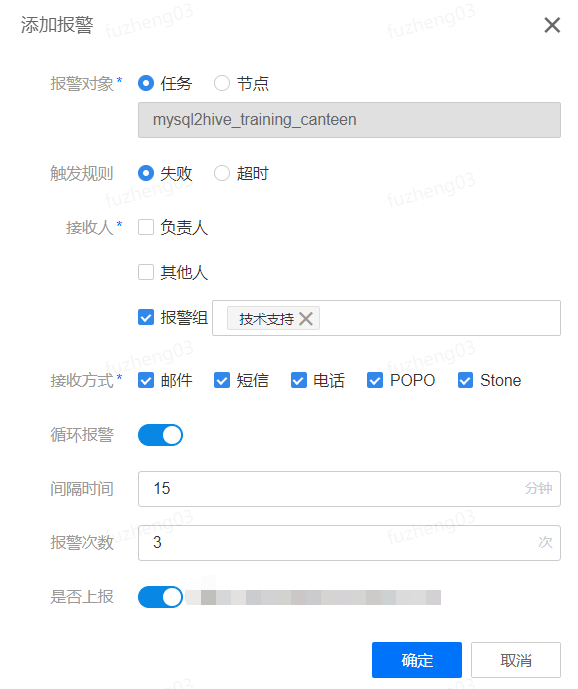Confirm with the 确定 button
The height and width of the screenshot is (689, 578).
pyautogui.click(x=417, y=660)
